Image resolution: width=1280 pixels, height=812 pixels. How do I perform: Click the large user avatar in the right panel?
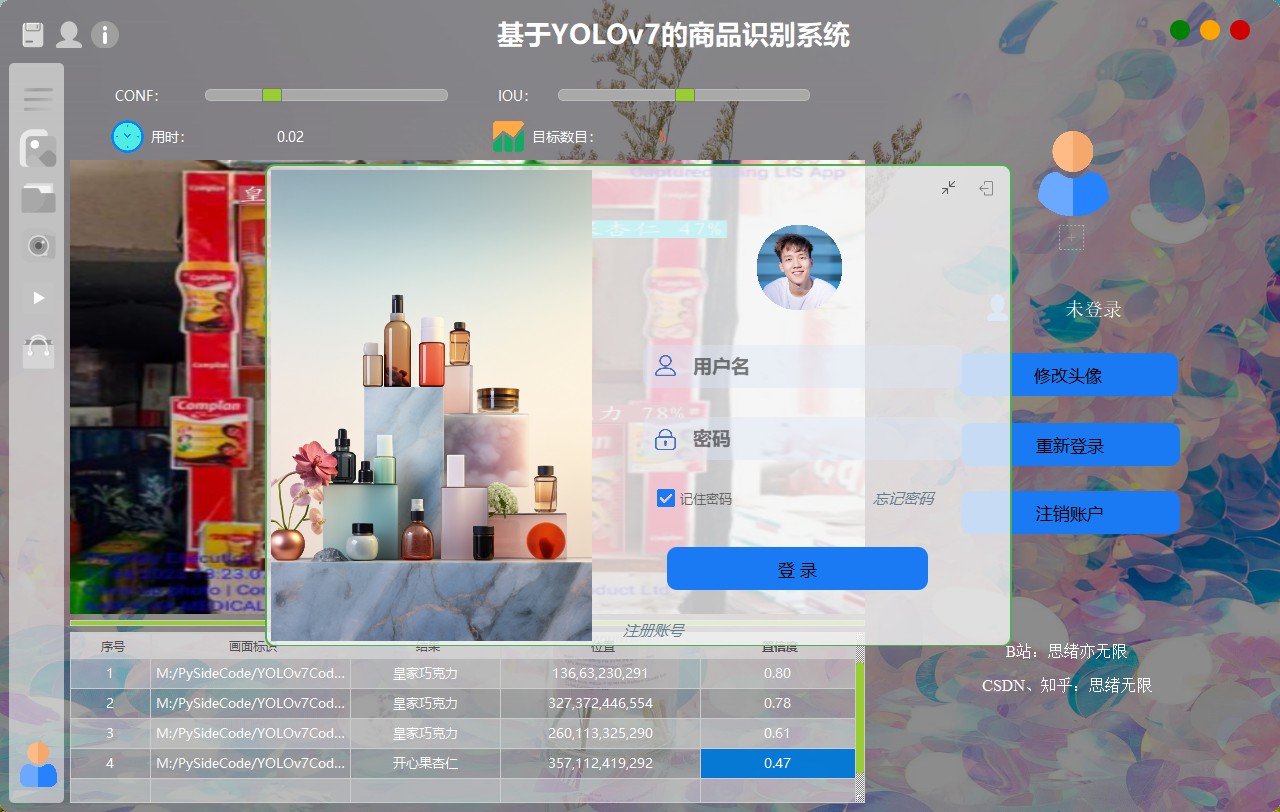tap(1072, 174)
